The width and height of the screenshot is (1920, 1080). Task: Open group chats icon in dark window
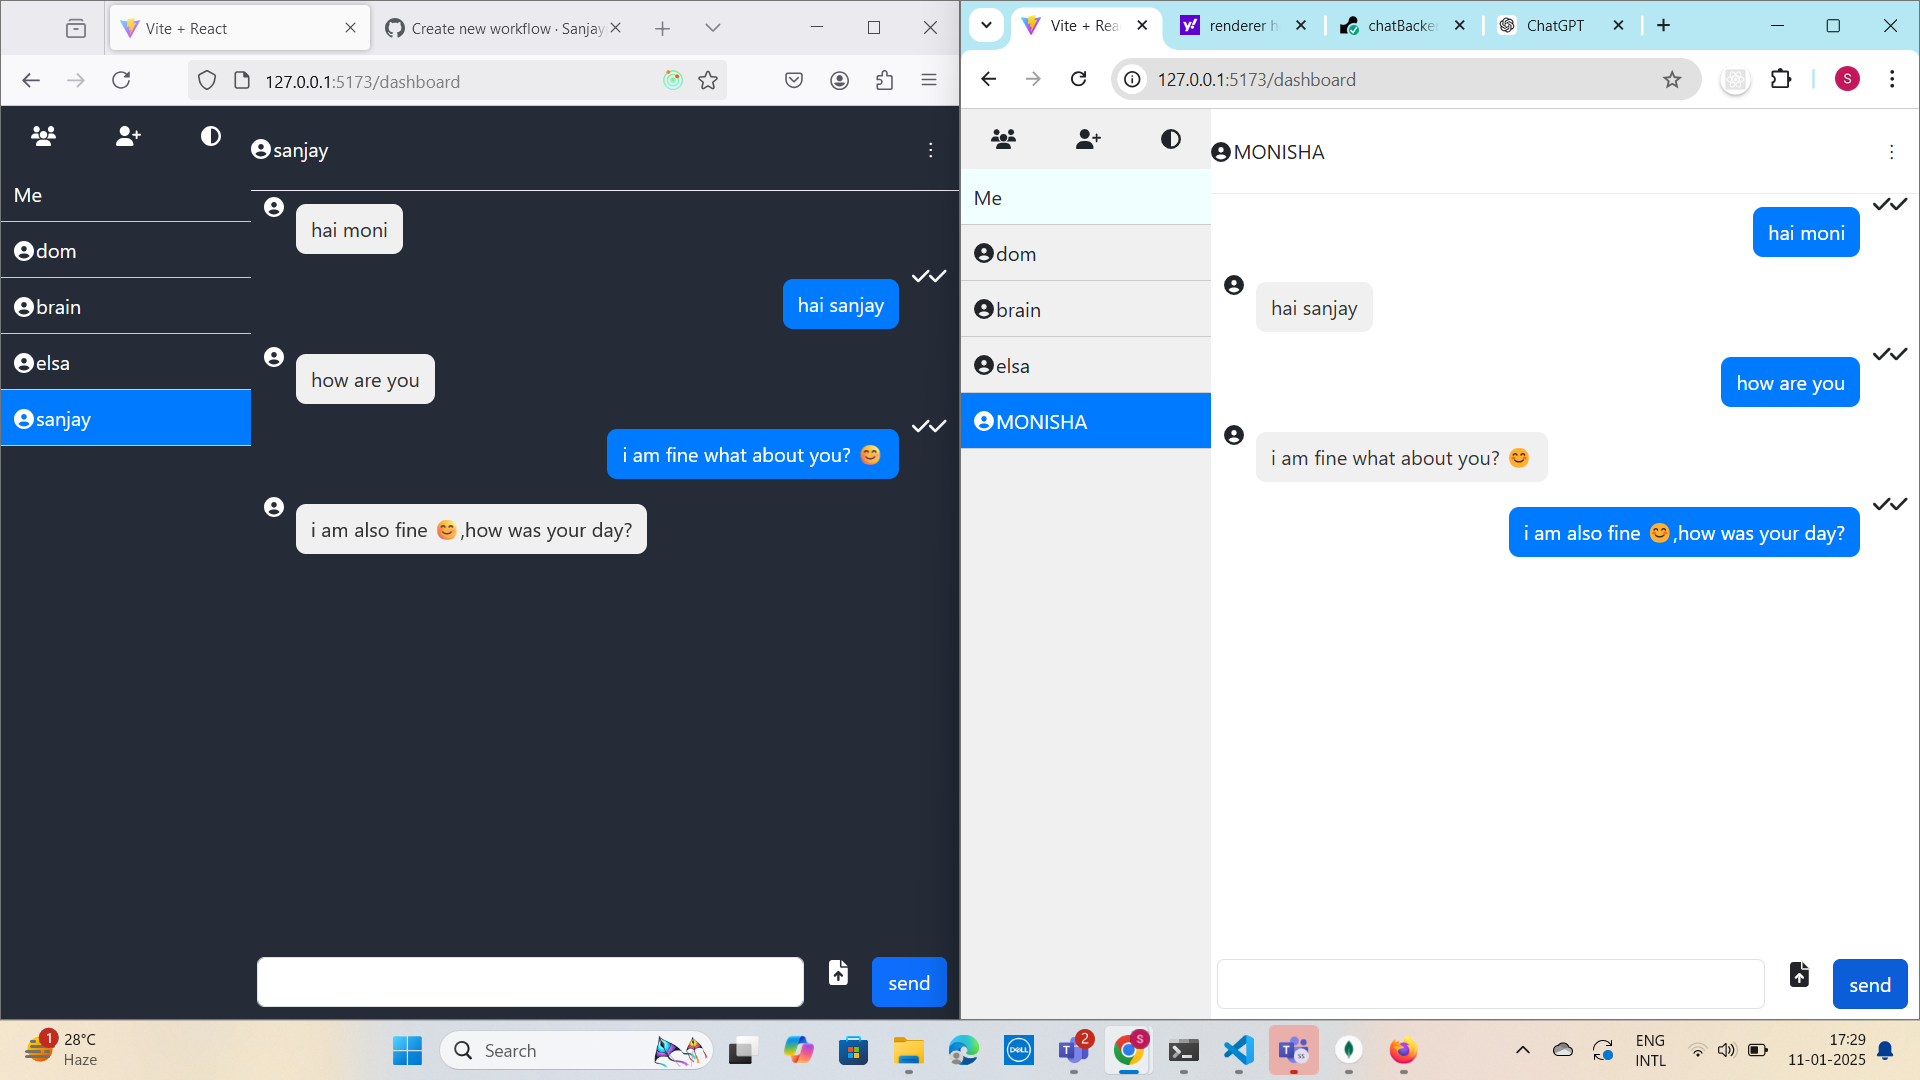[43, 136]
